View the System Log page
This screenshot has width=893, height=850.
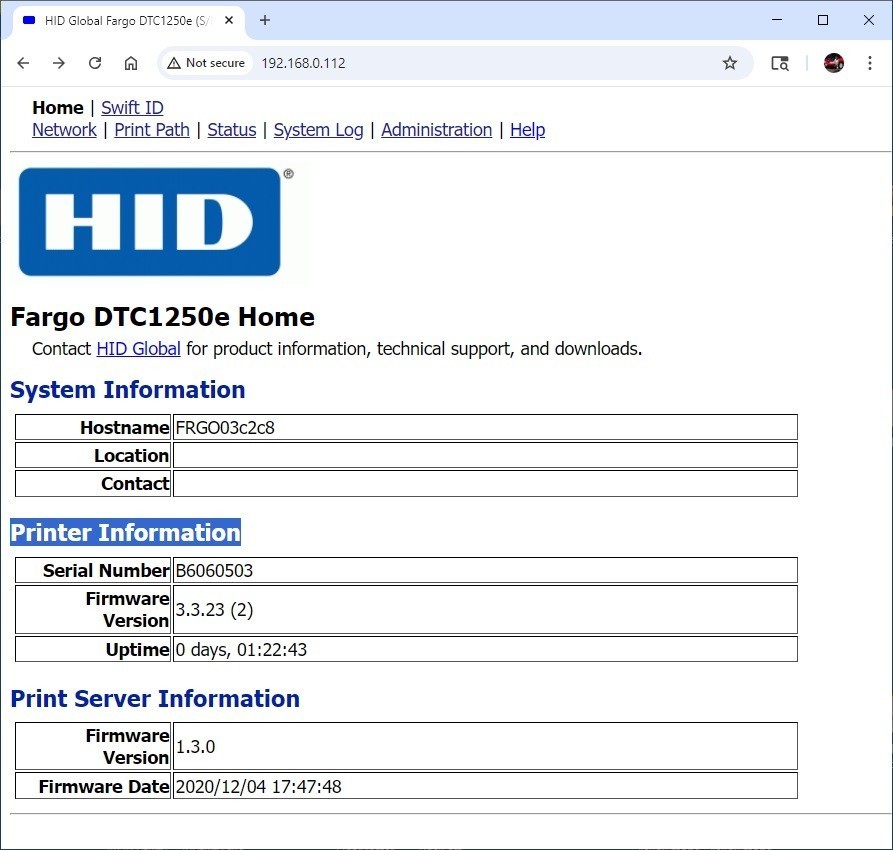point(318,130)
